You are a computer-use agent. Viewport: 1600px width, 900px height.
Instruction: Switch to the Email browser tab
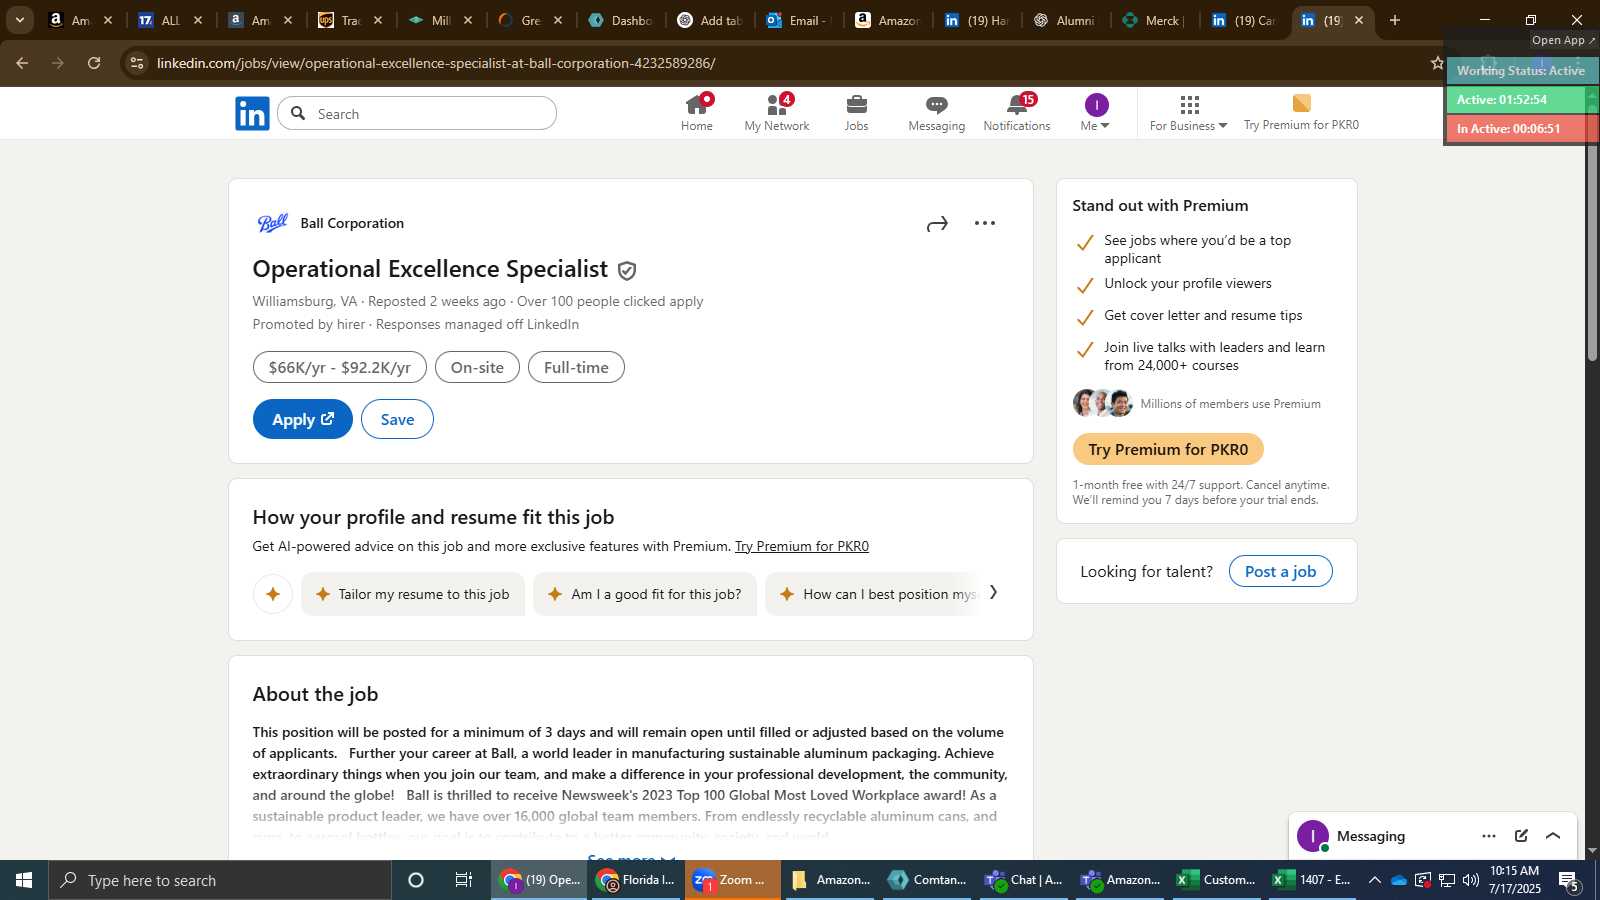798,20
